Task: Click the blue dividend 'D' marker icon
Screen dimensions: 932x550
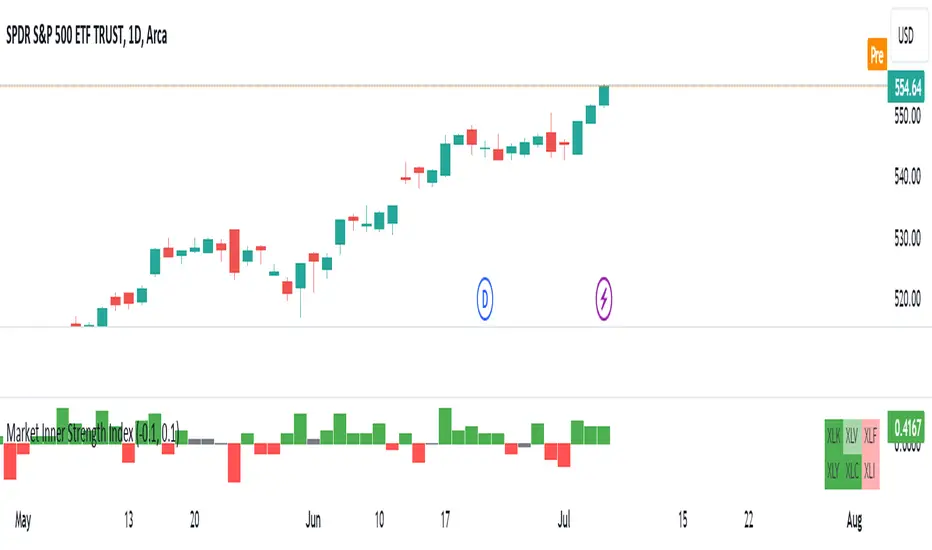Action: click(485, 296)
